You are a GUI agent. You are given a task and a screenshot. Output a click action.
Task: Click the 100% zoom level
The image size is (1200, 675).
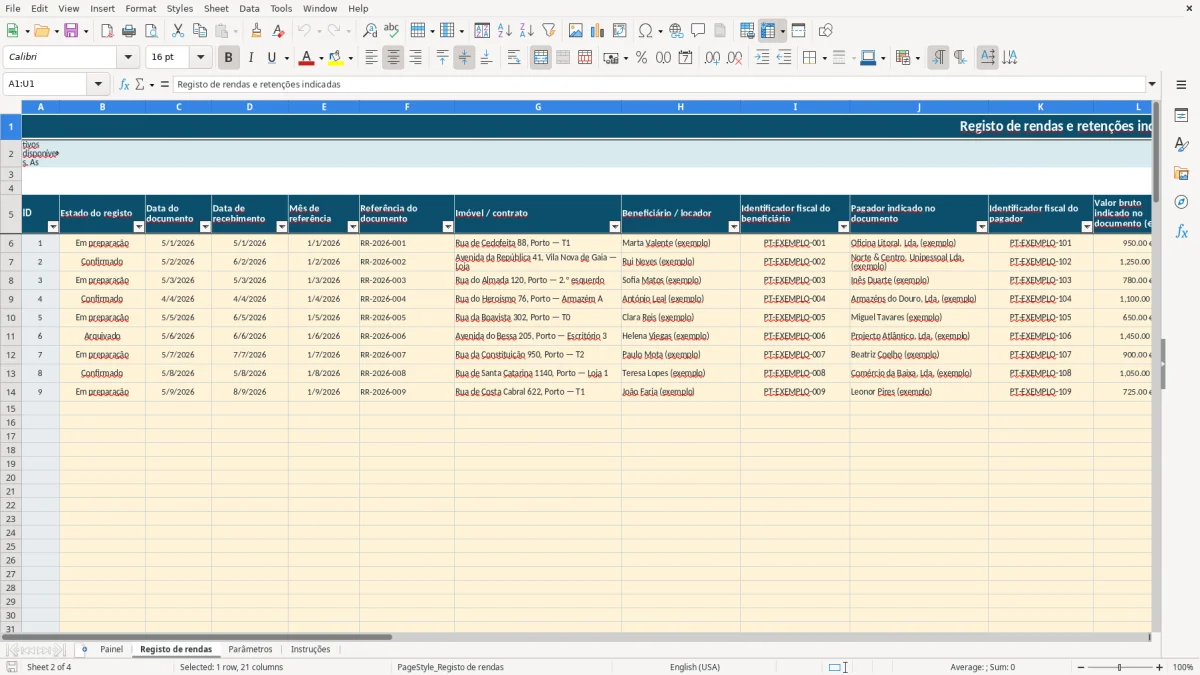coord(1183,667)
